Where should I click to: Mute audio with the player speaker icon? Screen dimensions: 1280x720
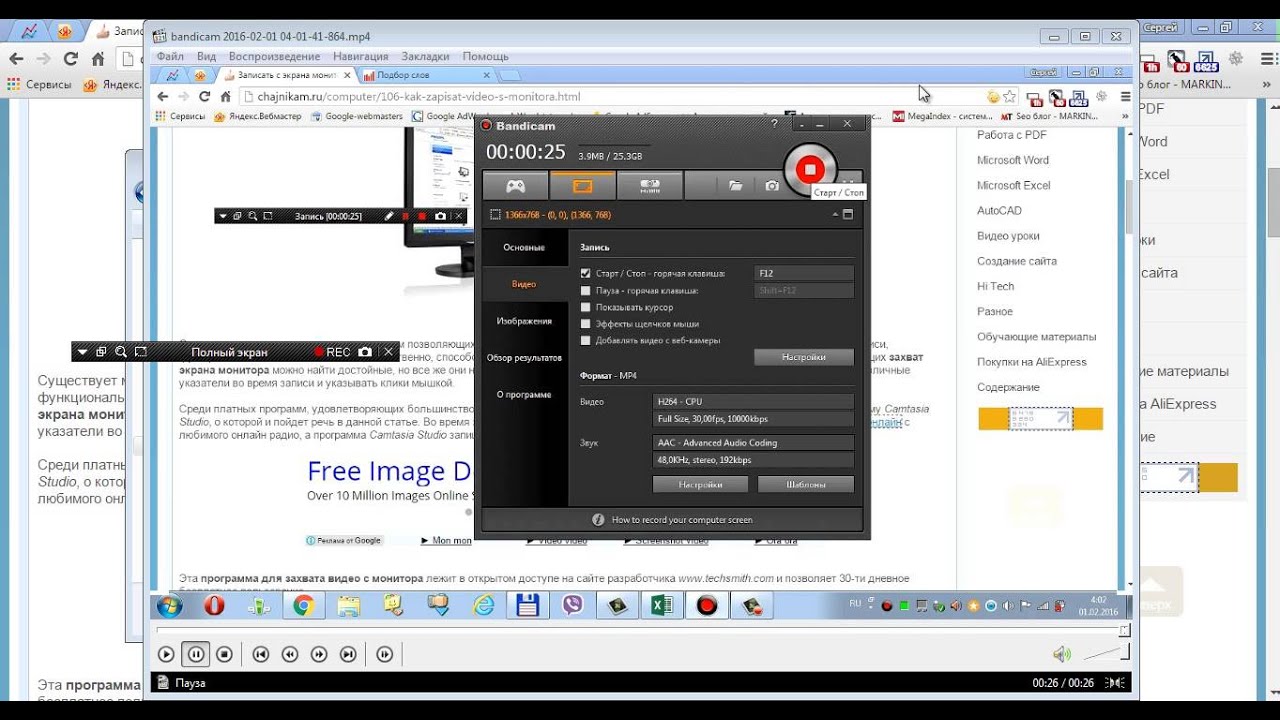coord(1061,655)
